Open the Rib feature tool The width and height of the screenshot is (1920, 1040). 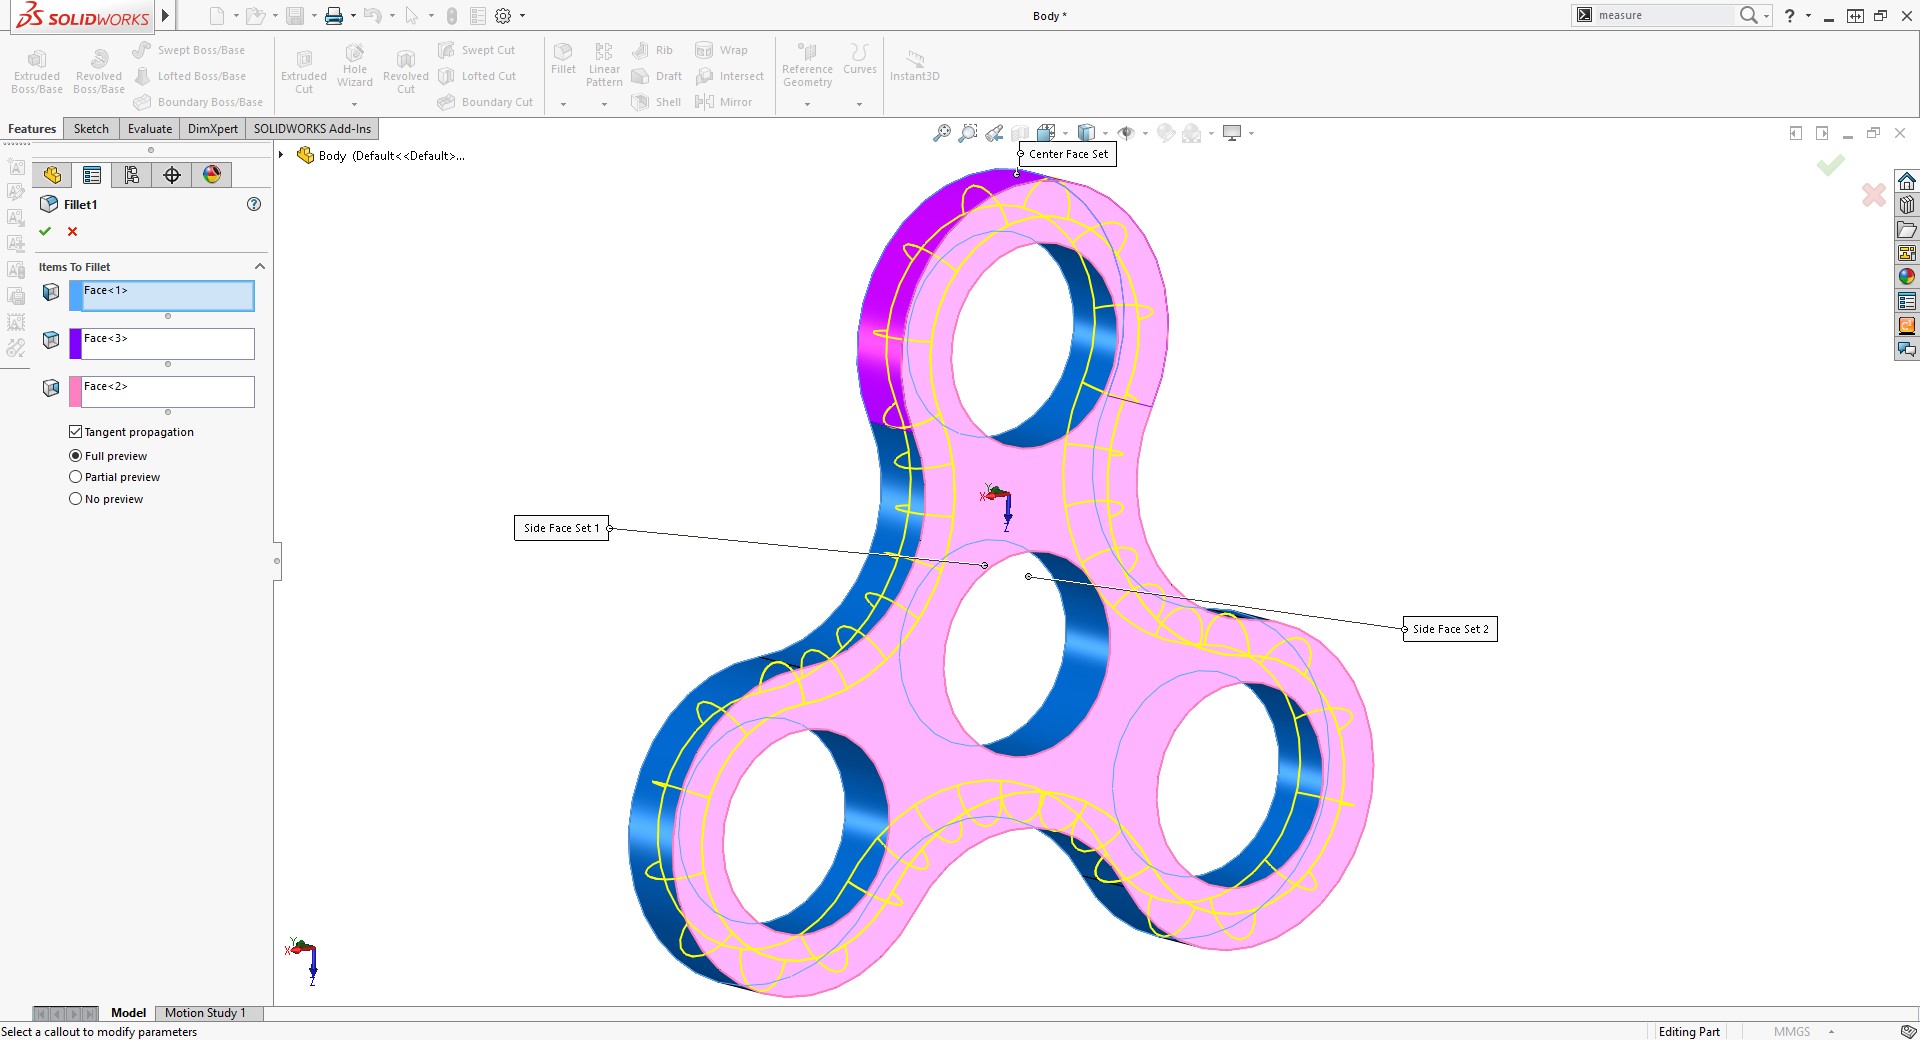pos(653,49)
